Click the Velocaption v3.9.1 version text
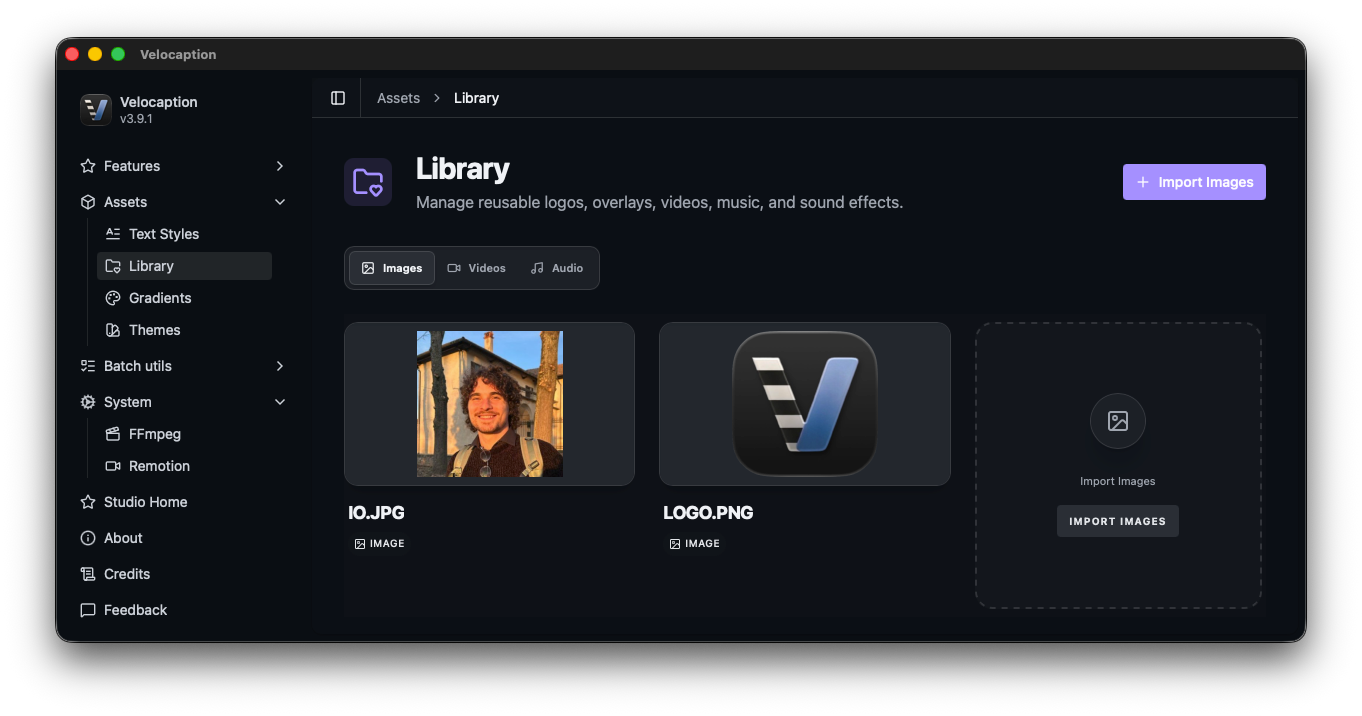This screenshot has width=1362, height=716. pyautogui.click(x=136, y=119)
